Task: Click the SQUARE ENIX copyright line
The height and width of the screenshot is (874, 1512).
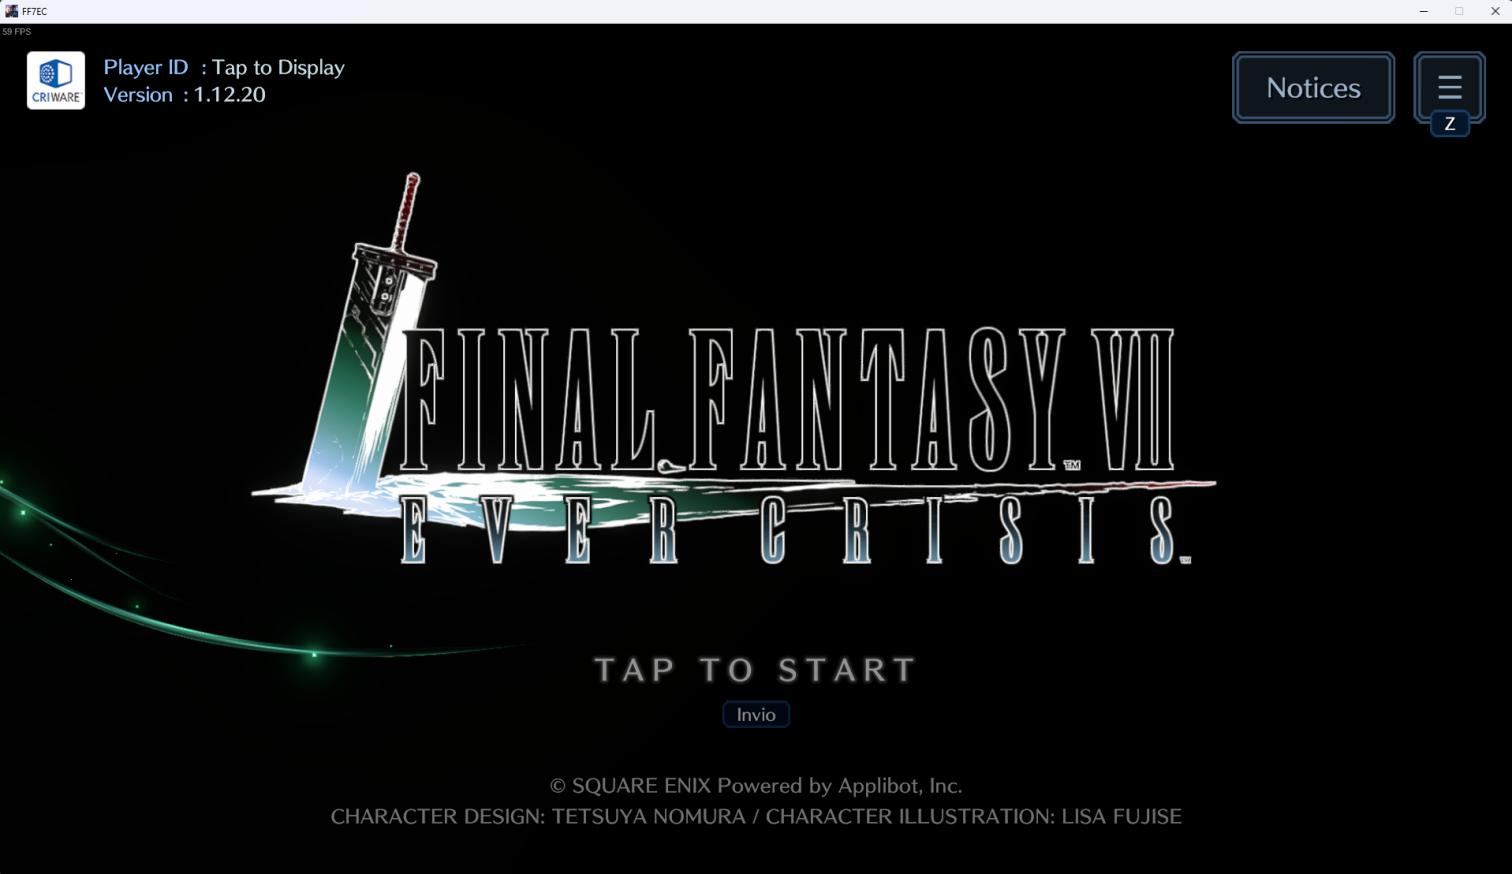Action: (x=756, y=786)
